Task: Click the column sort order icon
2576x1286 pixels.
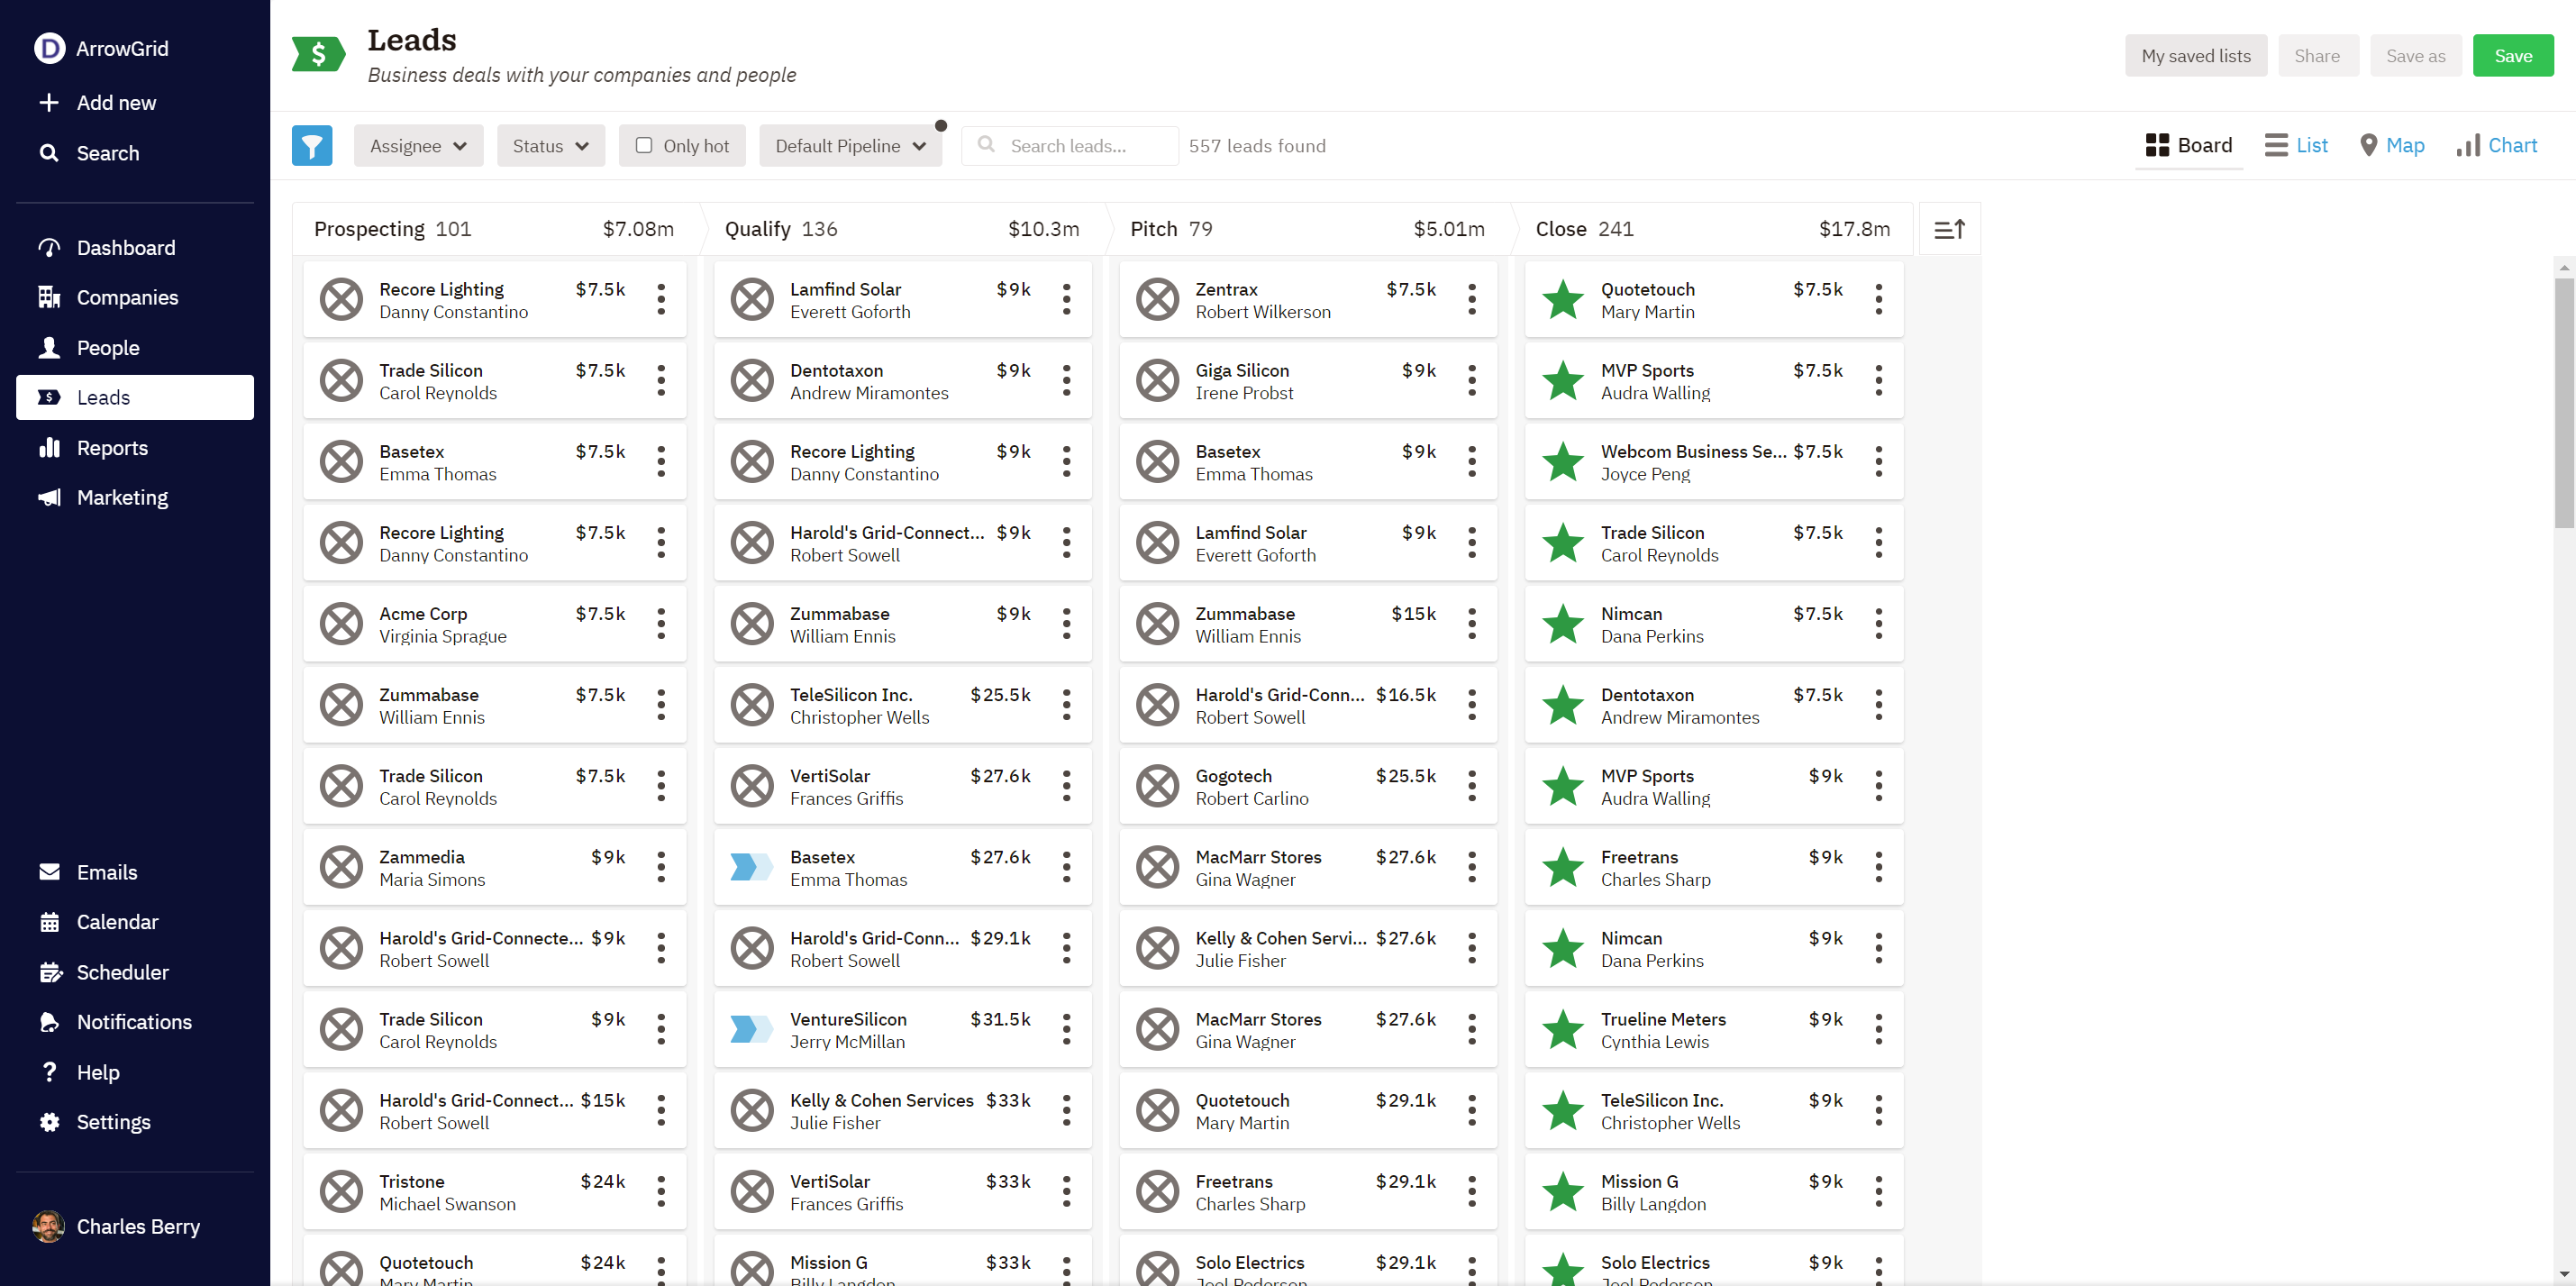Action: (1949, 229)
